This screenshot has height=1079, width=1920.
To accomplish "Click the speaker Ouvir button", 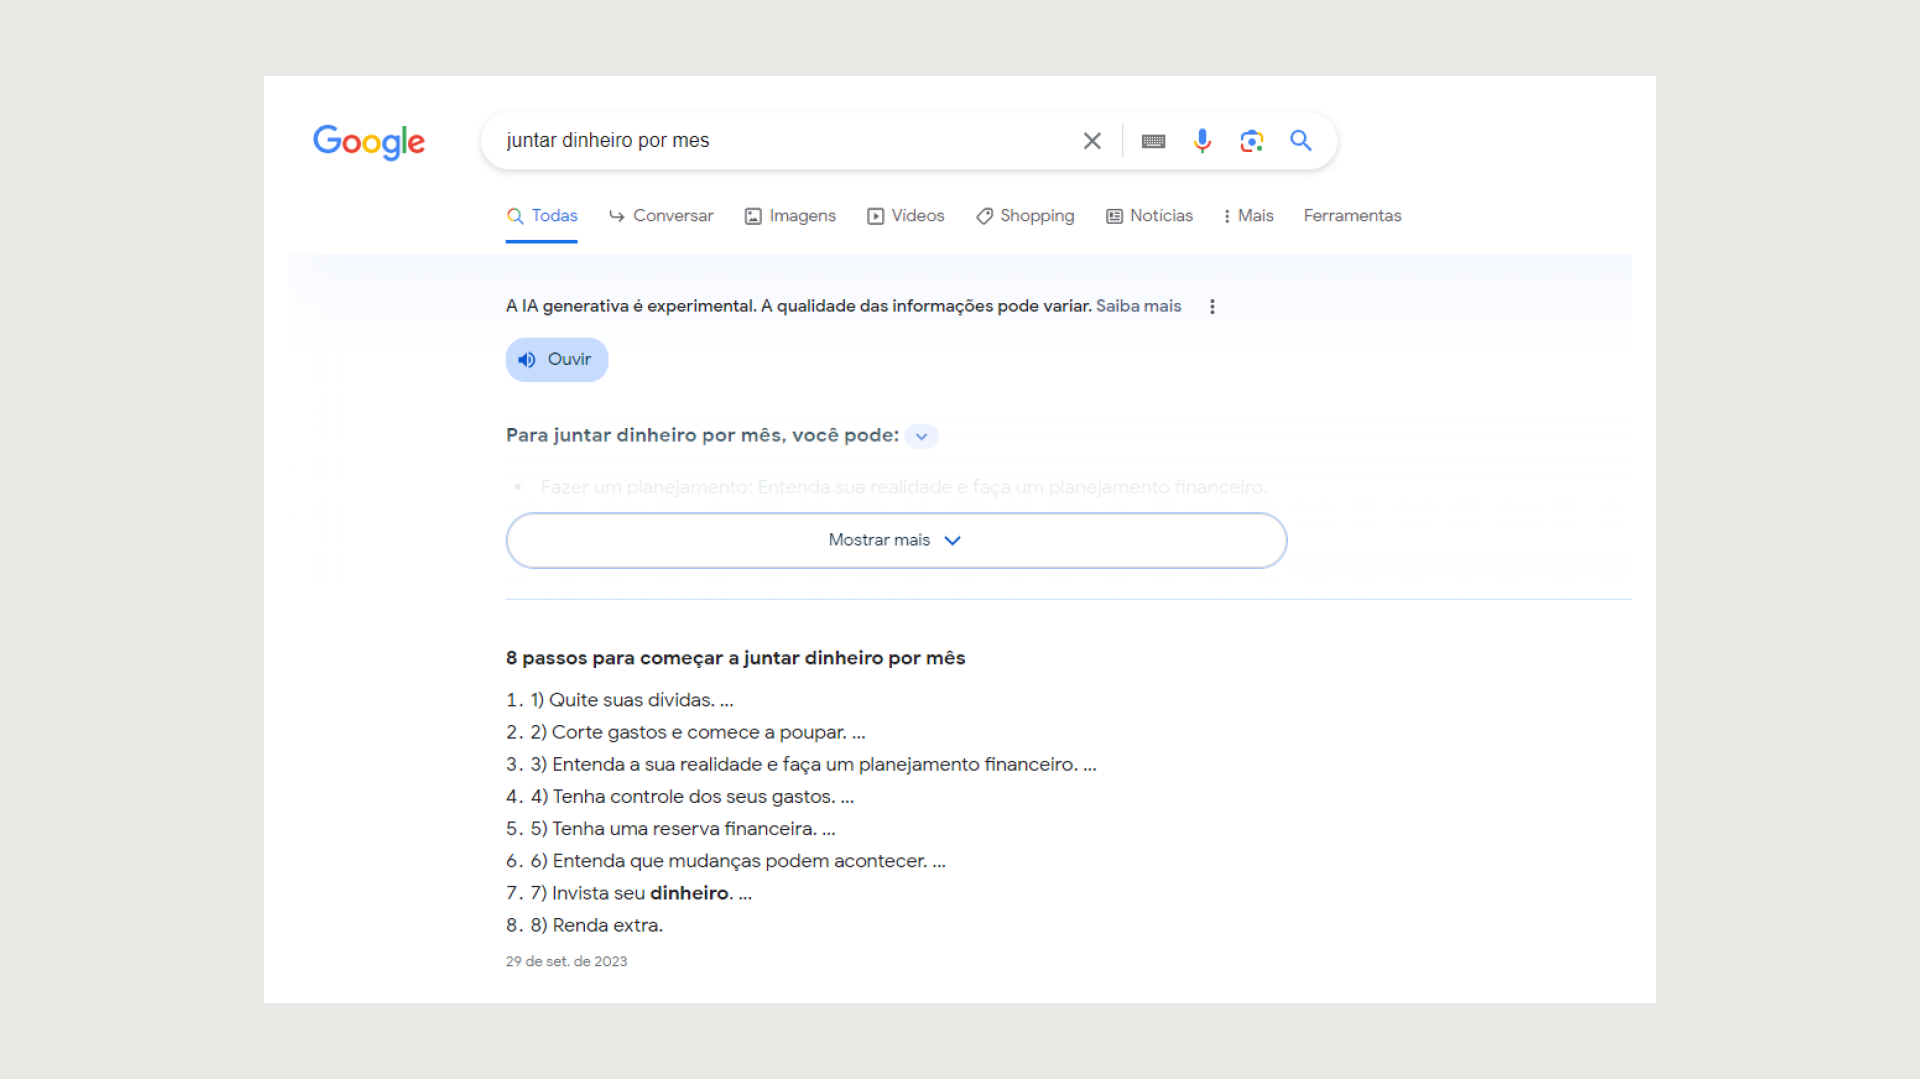I will [x=556, y=360].
